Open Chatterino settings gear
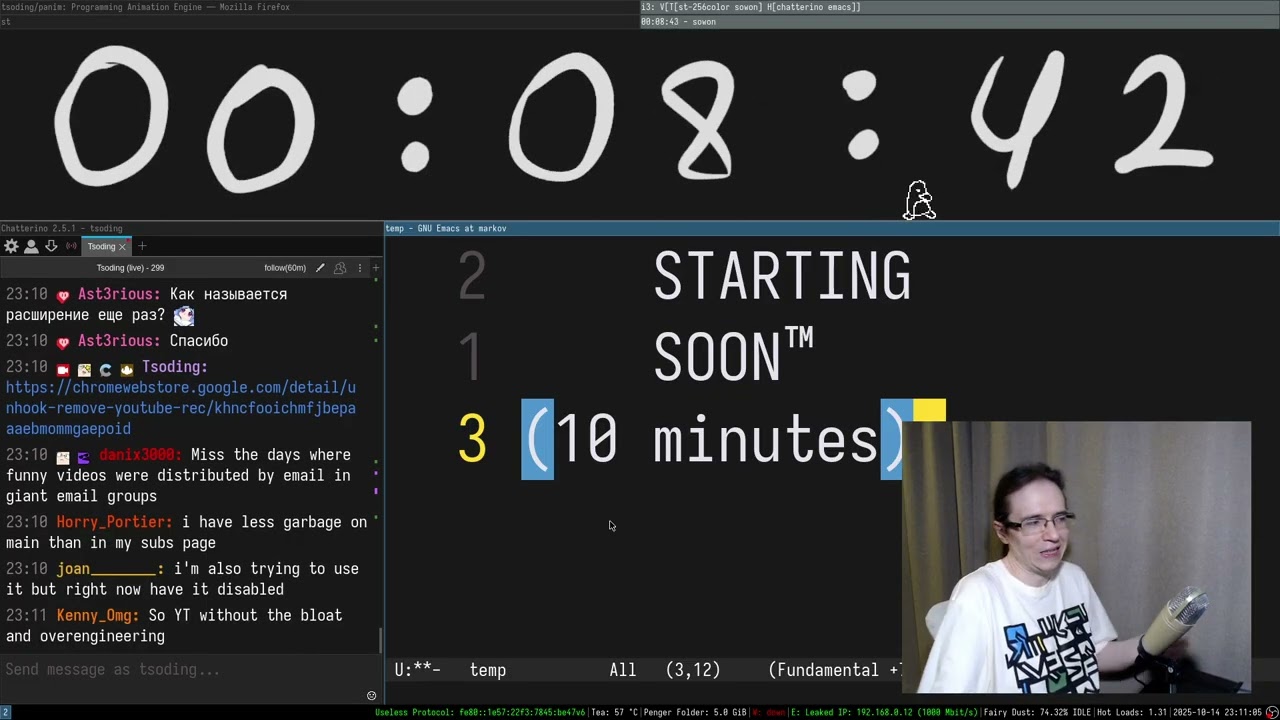Image resolution: width=1280 pixels, height=720 pixels. click(x=11, y=246)
